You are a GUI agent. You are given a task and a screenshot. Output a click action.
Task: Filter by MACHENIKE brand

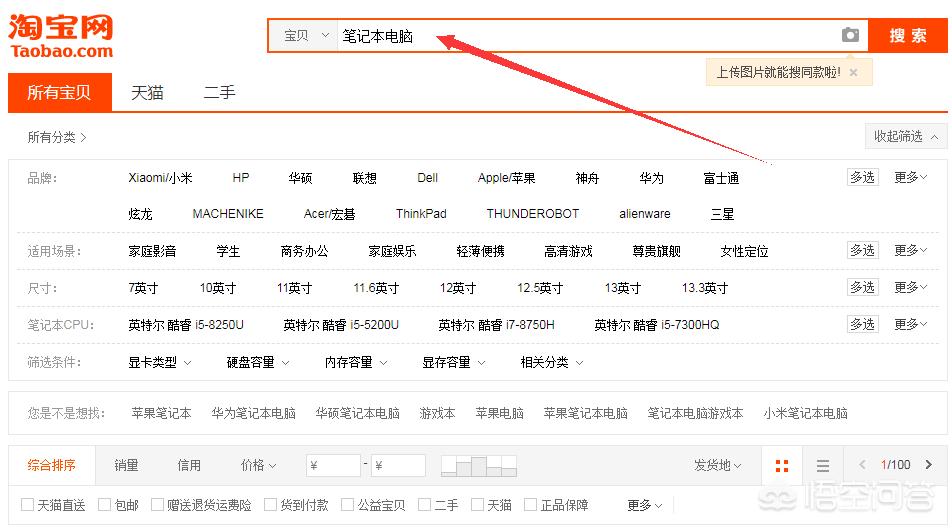point(228,214)
